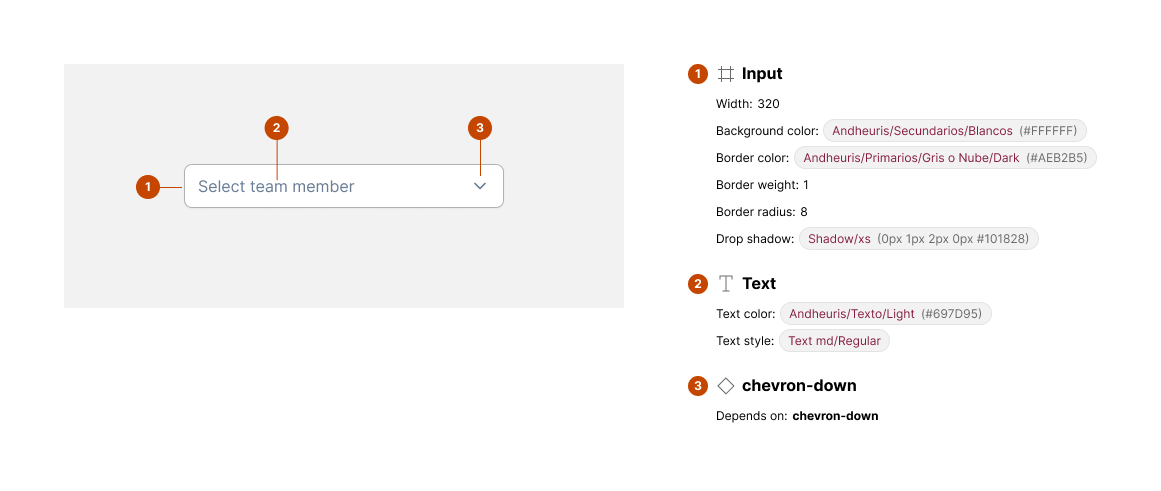The height and width of the screenshot is (491, 1161).
Task: Click the chevron-down arrow in the select input
Action: 480,186
